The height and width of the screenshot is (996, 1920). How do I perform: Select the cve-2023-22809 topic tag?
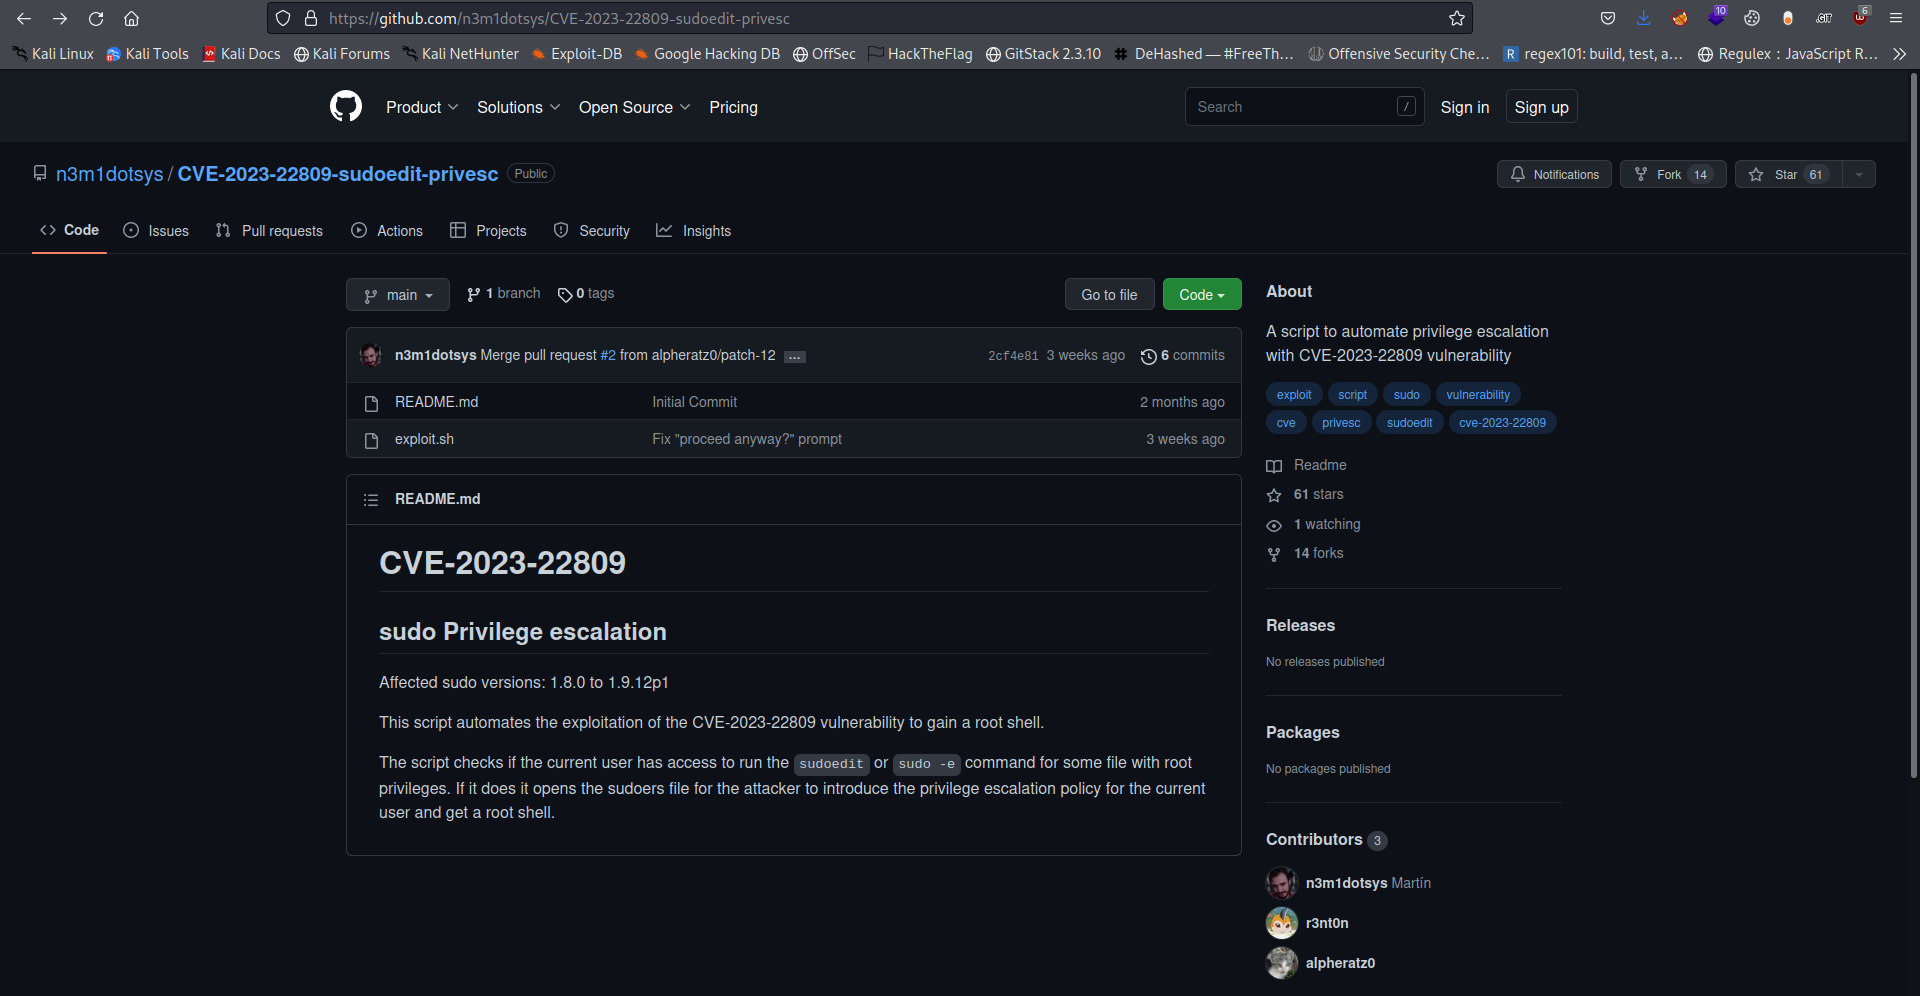[1502, 423]
